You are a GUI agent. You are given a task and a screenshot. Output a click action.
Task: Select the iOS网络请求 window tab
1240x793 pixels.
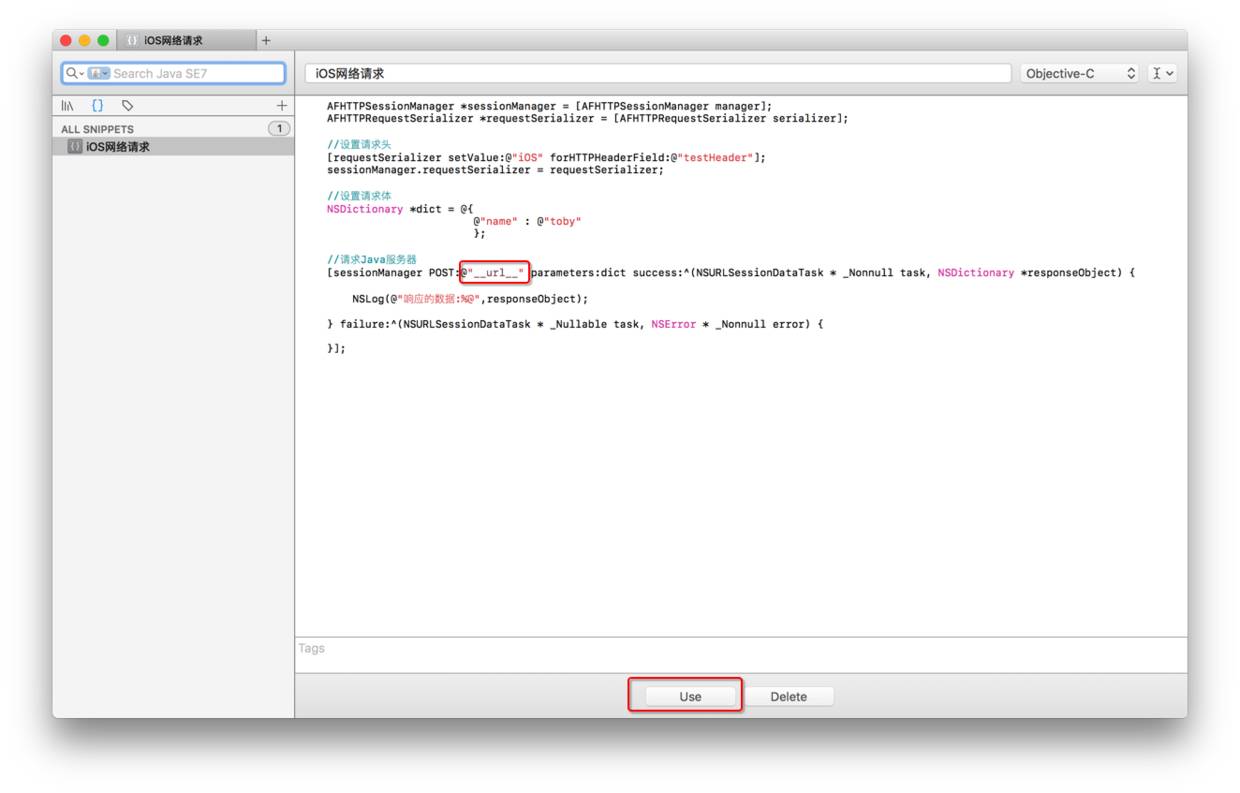pyautogui.click(x=186, y=41)
